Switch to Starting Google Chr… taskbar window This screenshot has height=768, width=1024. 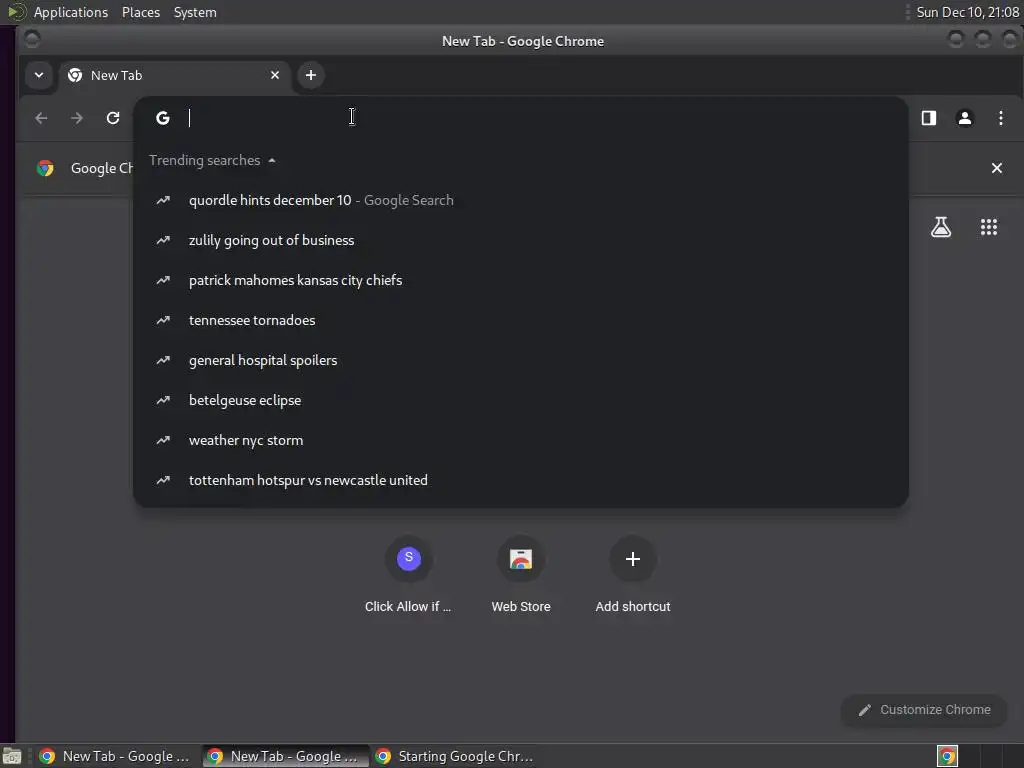[x=456, y=756]
